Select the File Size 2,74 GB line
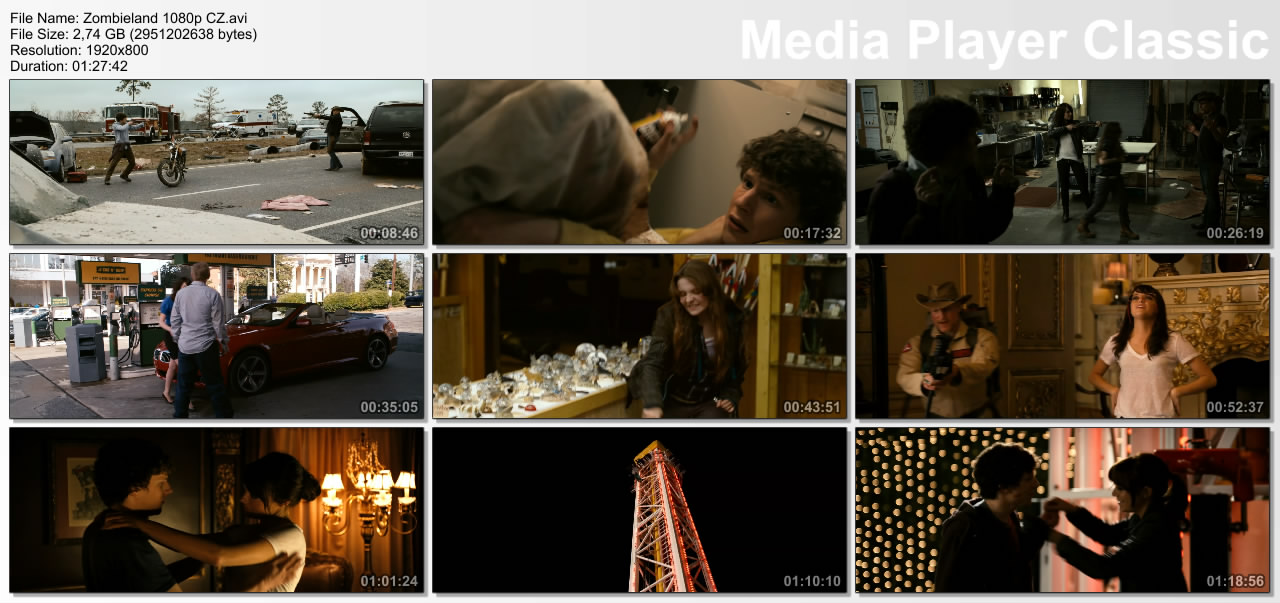 pos(133,34)
